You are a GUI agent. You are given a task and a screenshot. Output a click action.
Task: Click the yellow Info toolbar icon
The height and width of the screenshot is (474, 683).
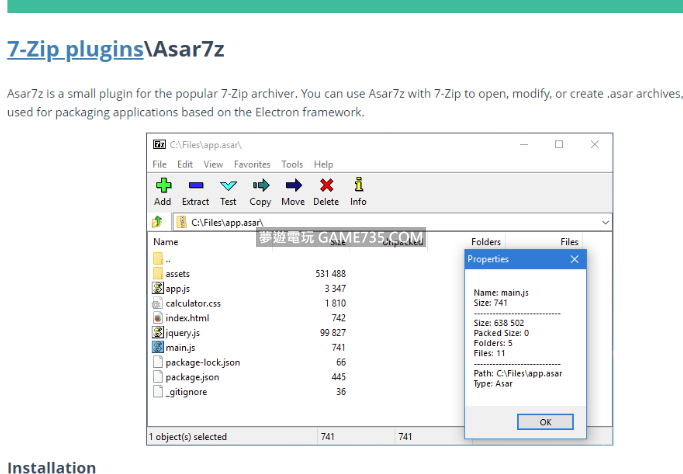click(x=358, y=185)
